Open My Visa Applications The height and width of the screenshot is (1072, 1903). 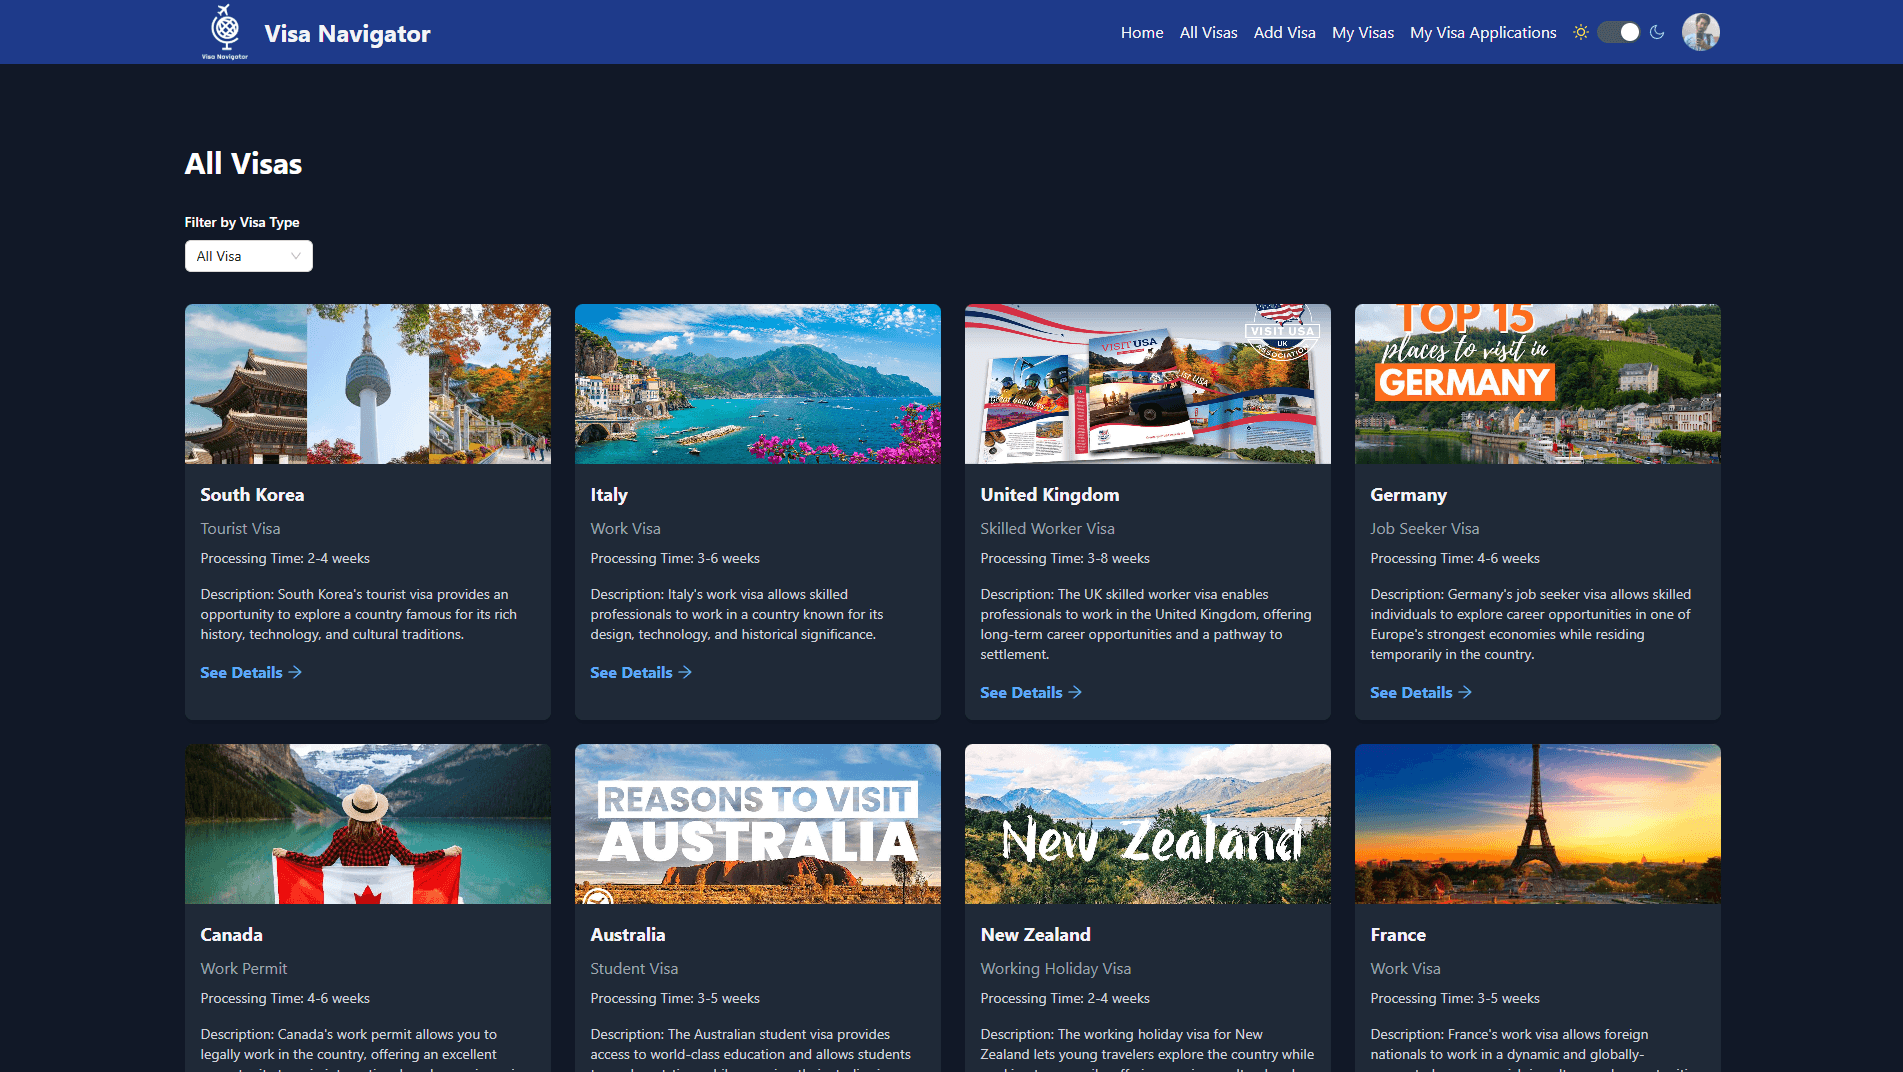(1482, 32)
